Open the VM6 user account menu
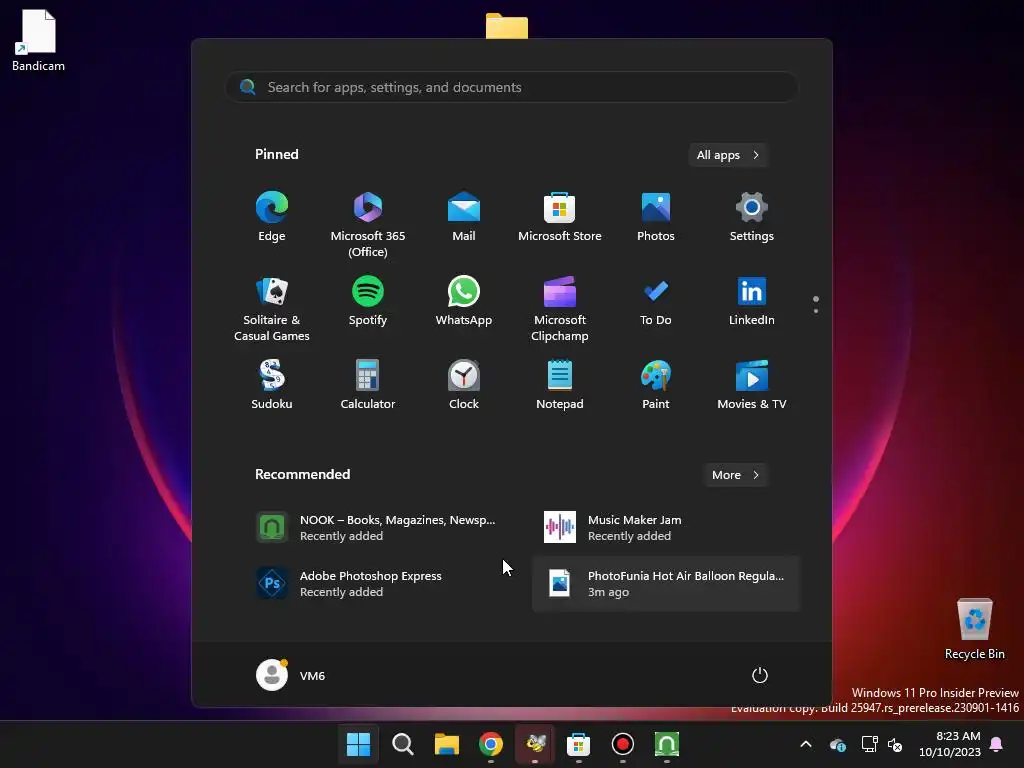 [291, 675]
